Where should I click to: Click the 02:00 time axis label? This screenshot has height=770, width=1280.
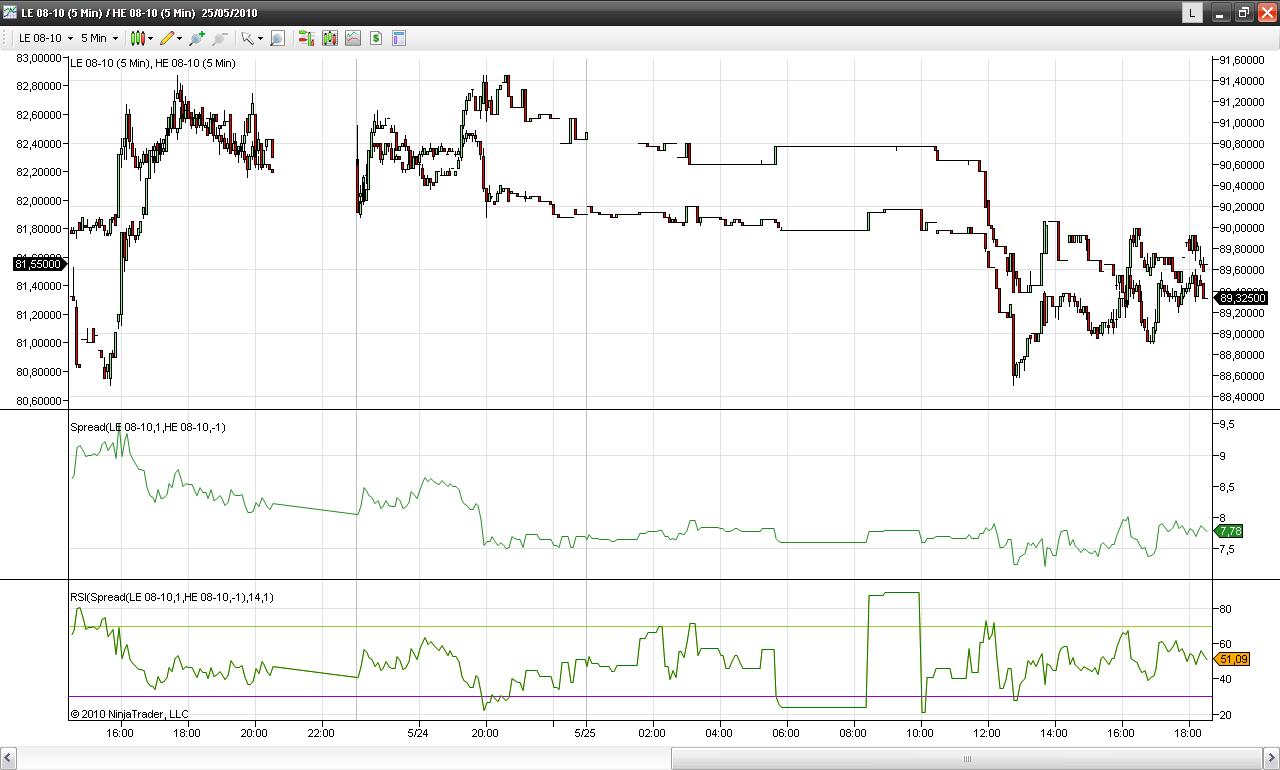pos(652,733)
